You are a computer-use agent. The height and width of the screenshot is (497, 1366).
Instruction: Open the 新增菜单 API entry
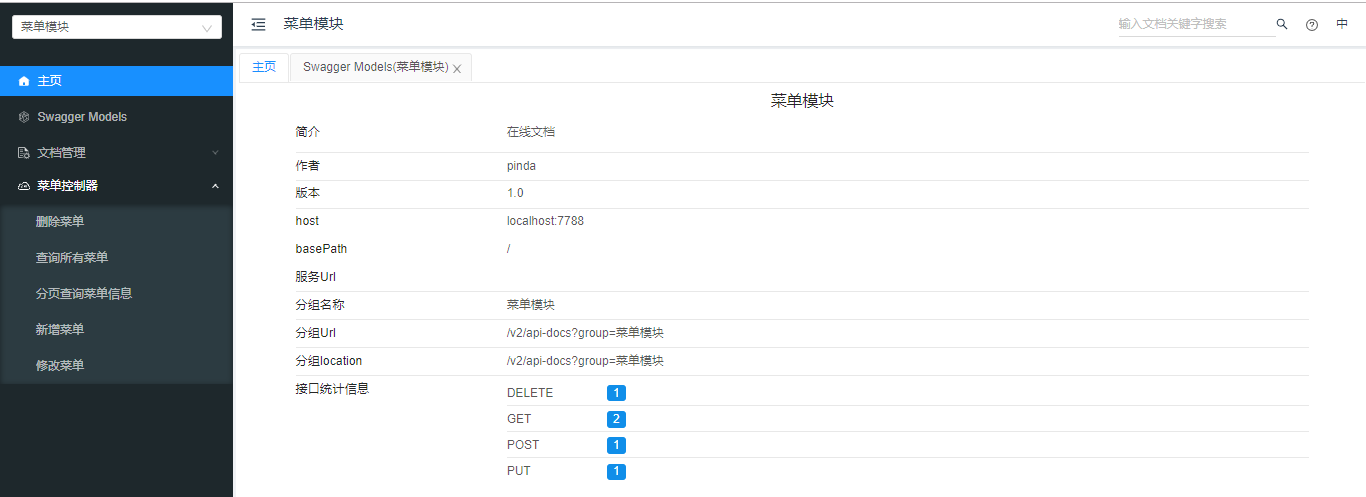[x=60, y=329]
